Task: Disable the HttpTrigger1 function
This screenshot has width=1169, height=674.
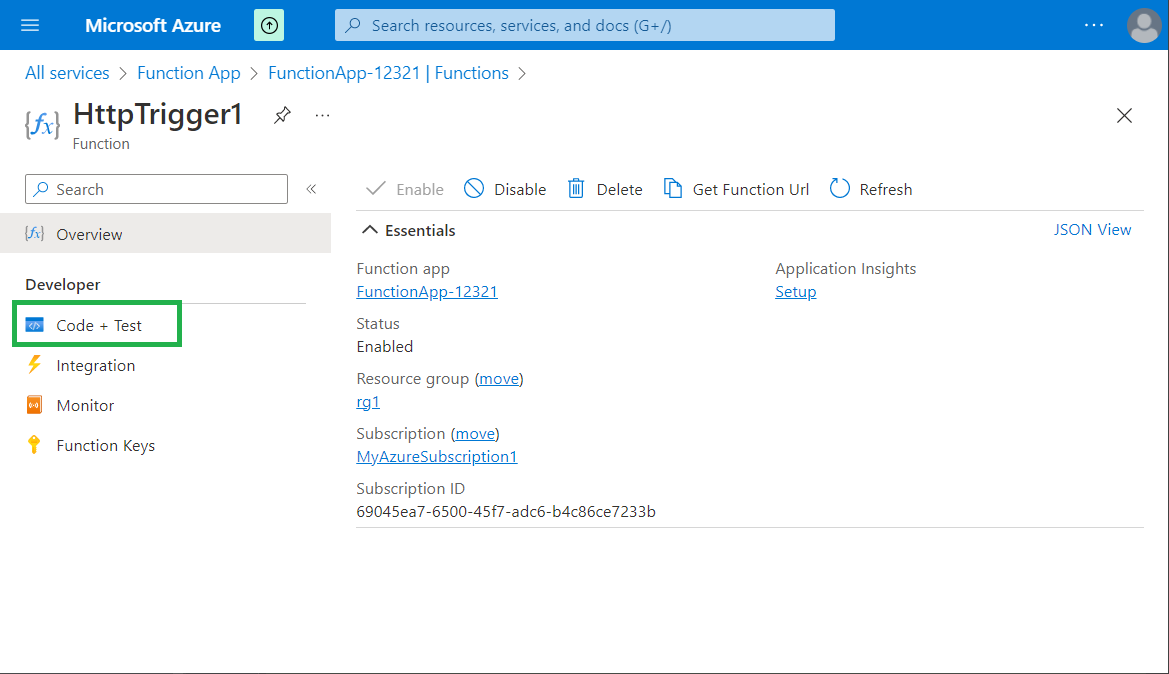Action: [505, 189]
